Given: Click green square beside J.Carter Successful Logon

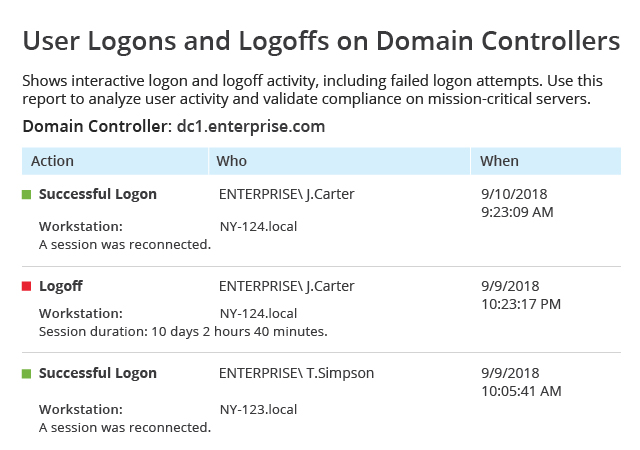Looking at the screenshot, I should pyautogui.click(x=27, y=195).
